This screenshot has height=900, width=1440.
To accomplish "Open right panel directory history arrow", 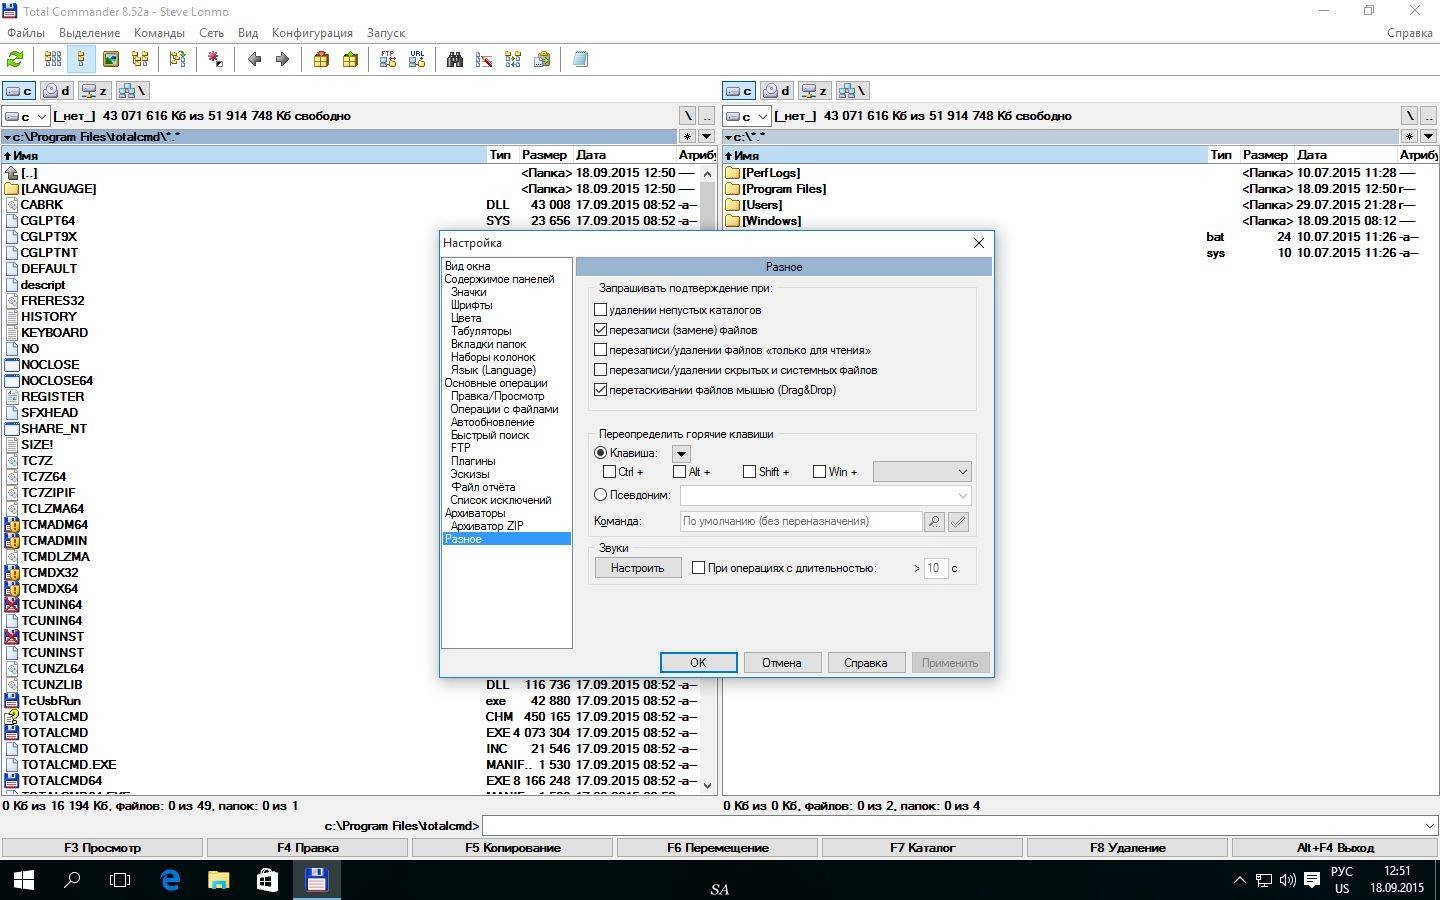I will [1427, 137].
